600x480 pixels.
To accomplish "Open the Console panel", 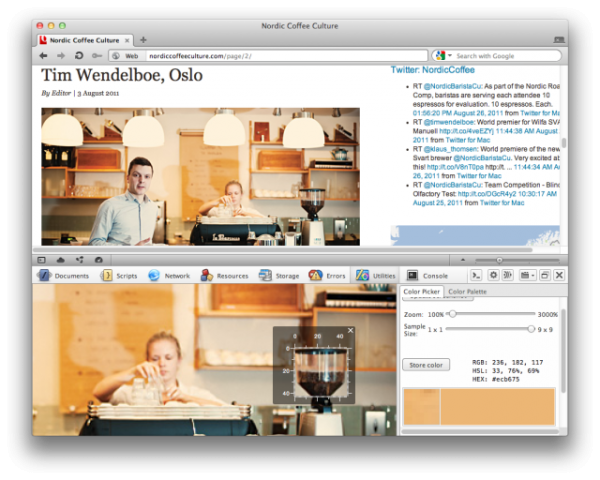I will click(428, 275).
